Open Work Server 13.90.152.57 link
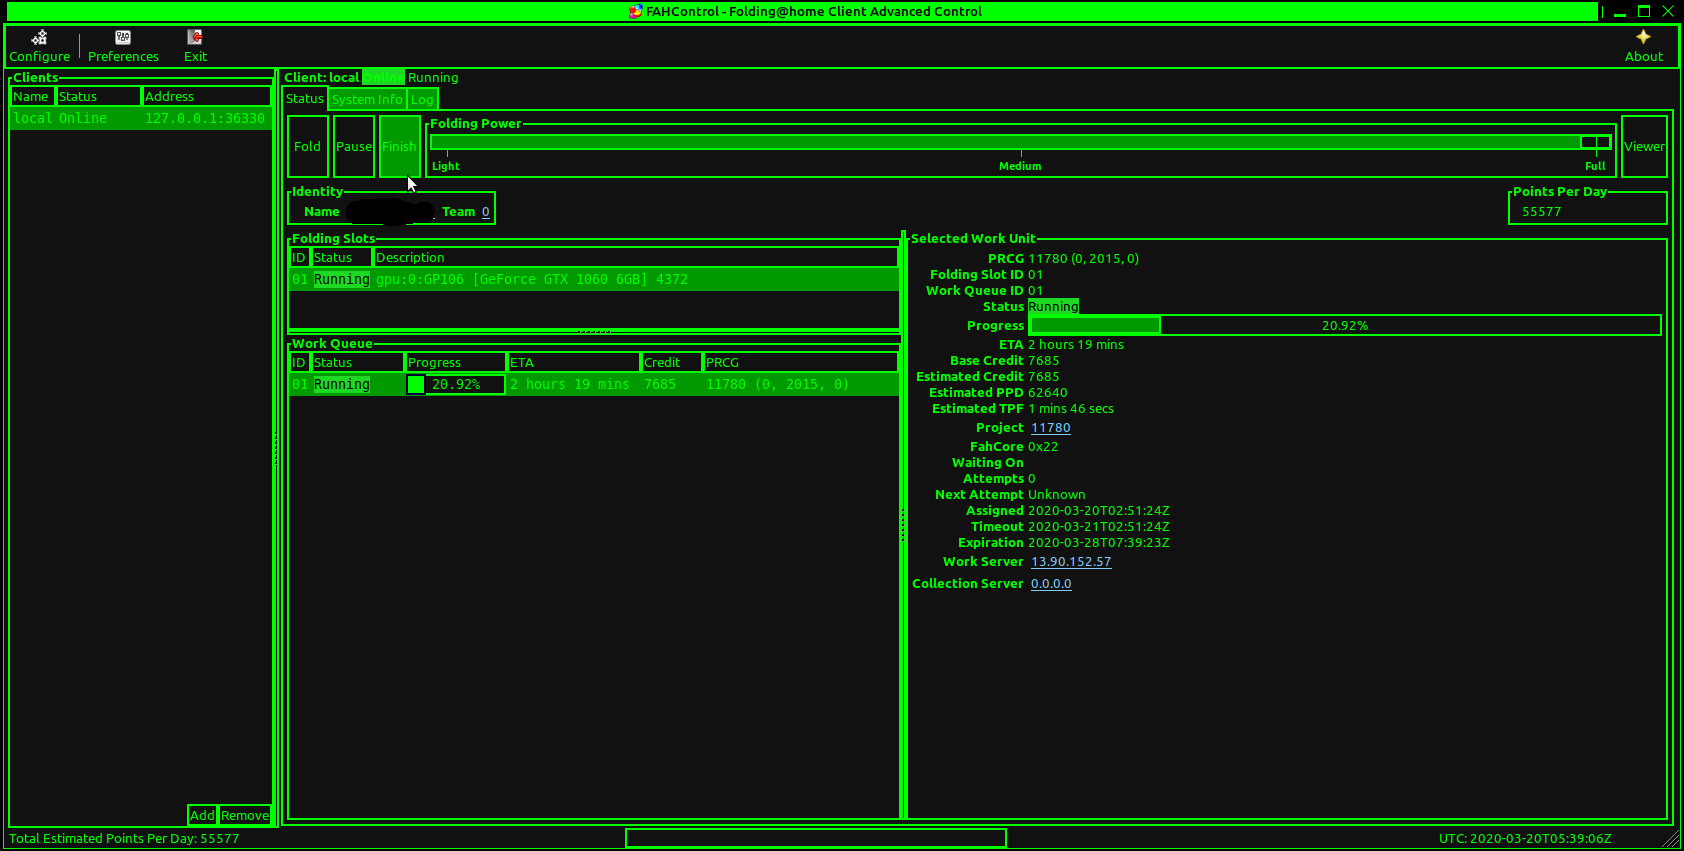 1071,562
